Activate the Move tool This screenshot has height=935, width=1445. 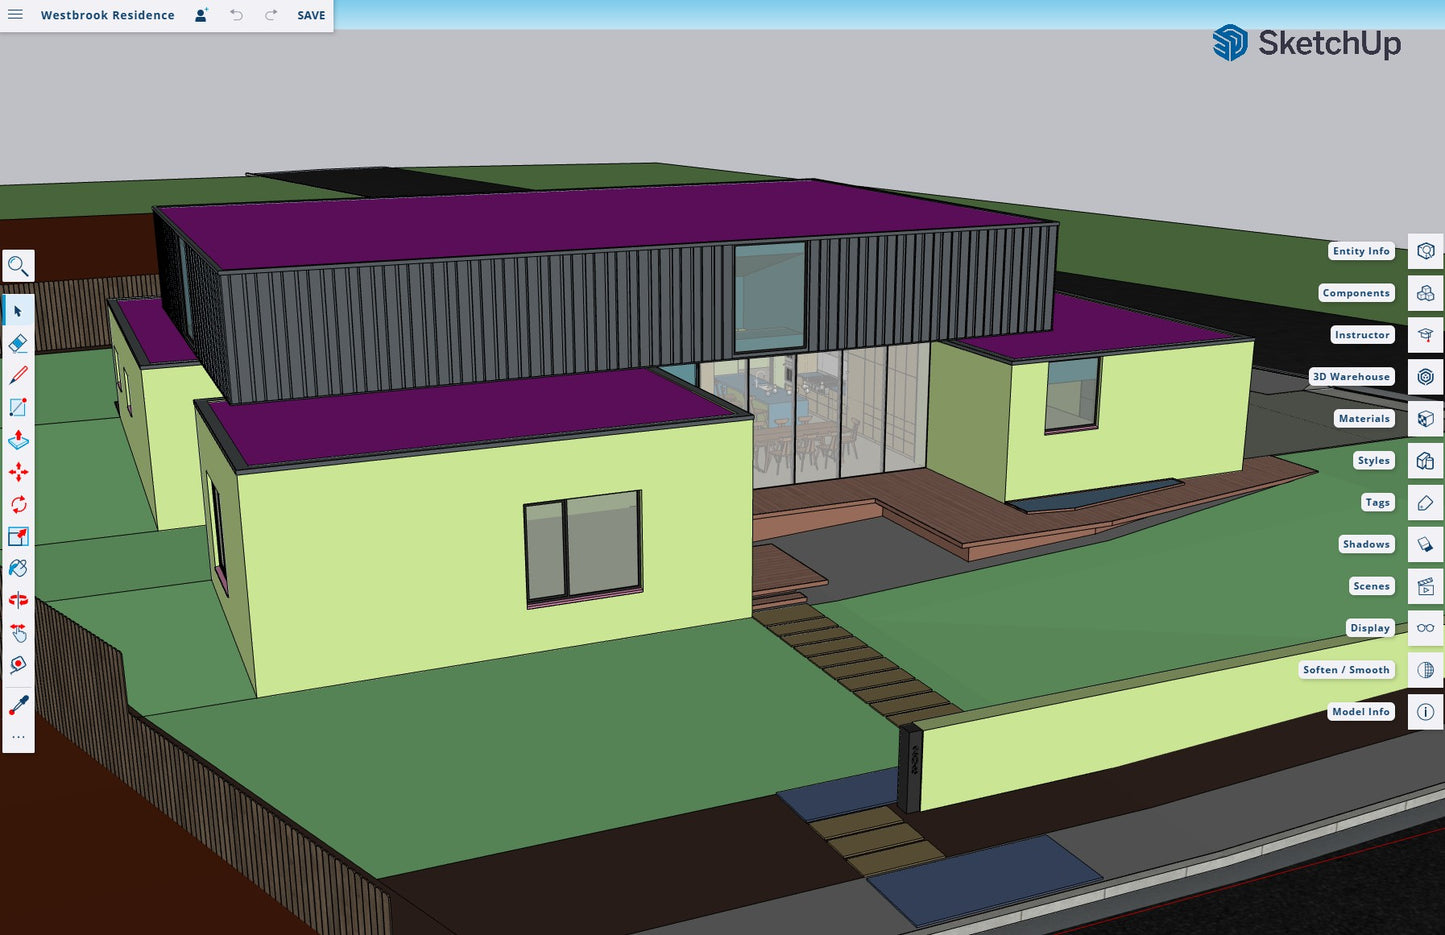pyautogui.click(x=18, y=472)
